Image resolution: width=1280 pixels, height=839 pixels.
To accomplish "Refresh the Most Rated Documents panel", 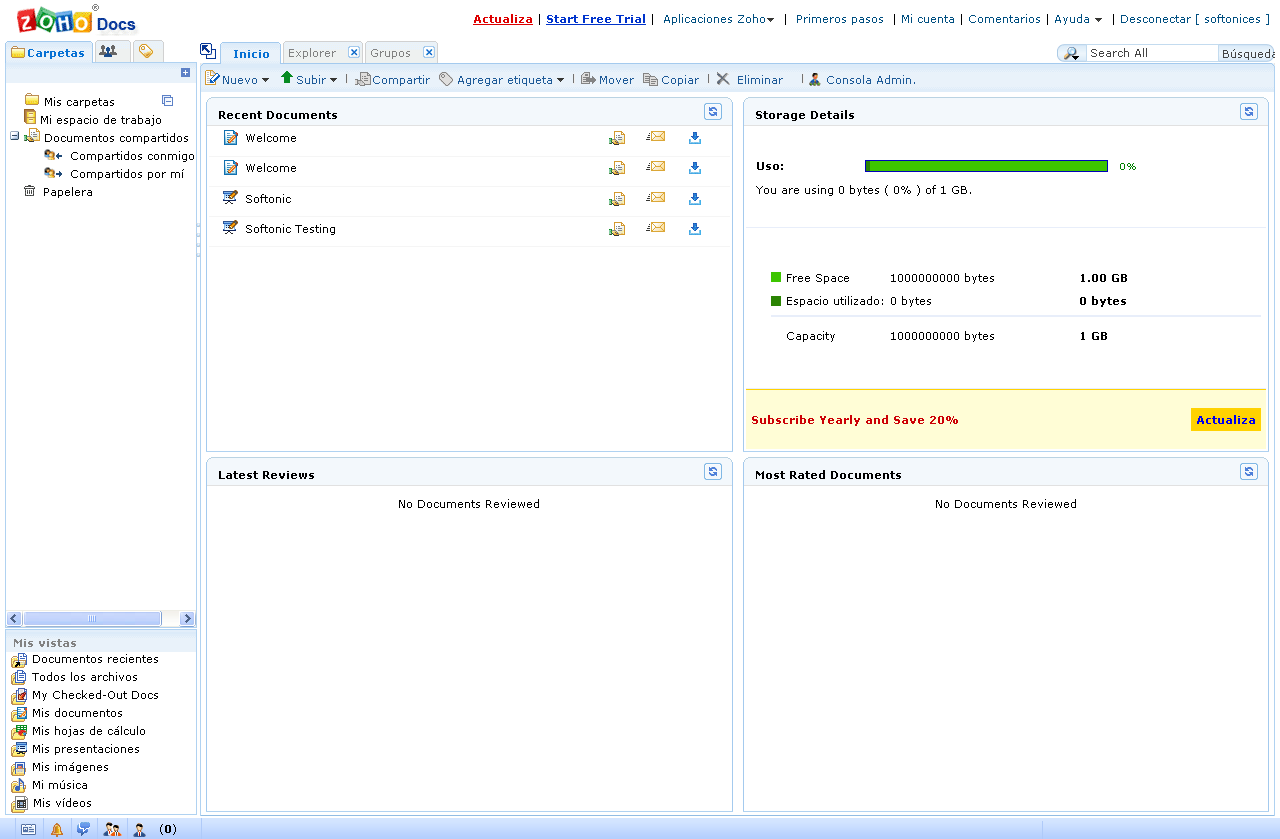I will click(x=1249, y=472).
